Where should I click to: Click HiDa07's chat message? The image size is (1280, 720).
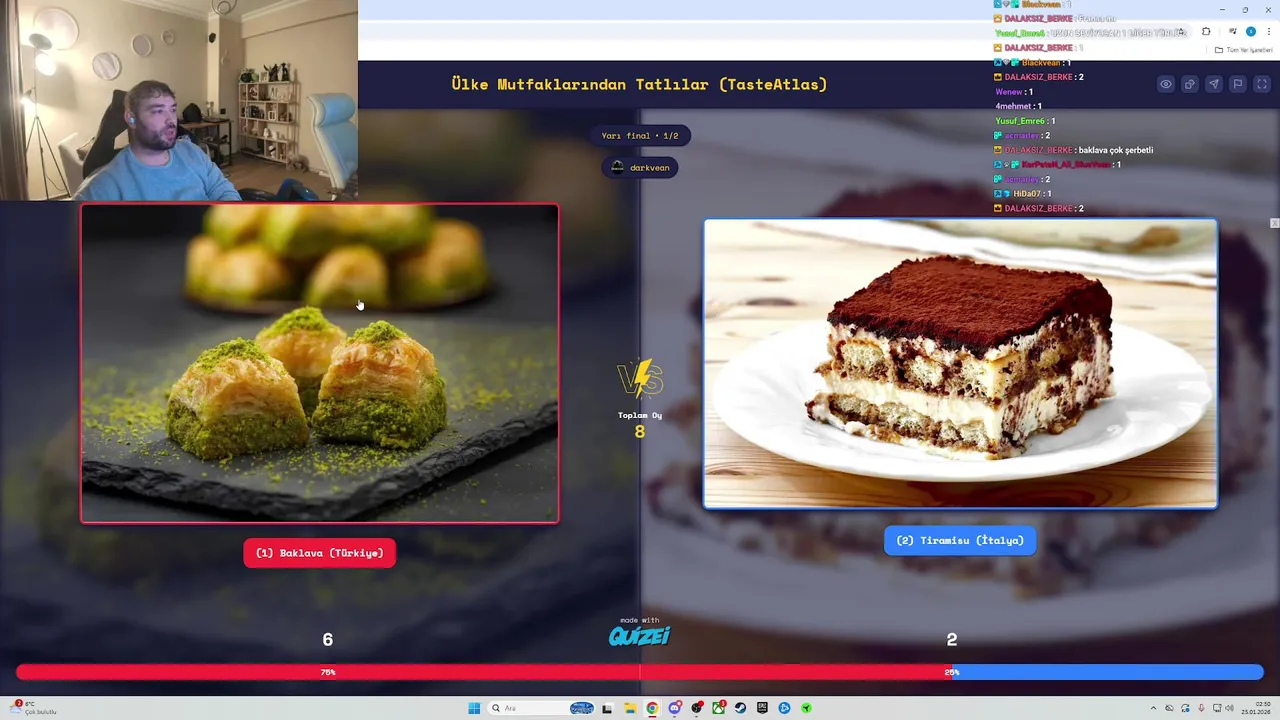tap(1021, 194)
